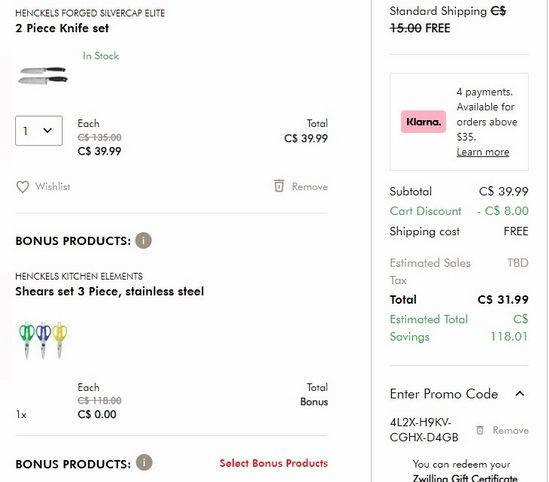Click the Klarna logo badge
This screenshot has height=482, width=549.
click(x=423, y=122)
